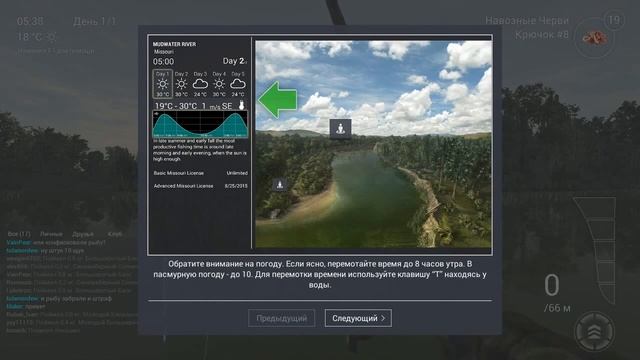640x360 pixels.
Task: Click the Unlimited license value
Action: [237, 173]
